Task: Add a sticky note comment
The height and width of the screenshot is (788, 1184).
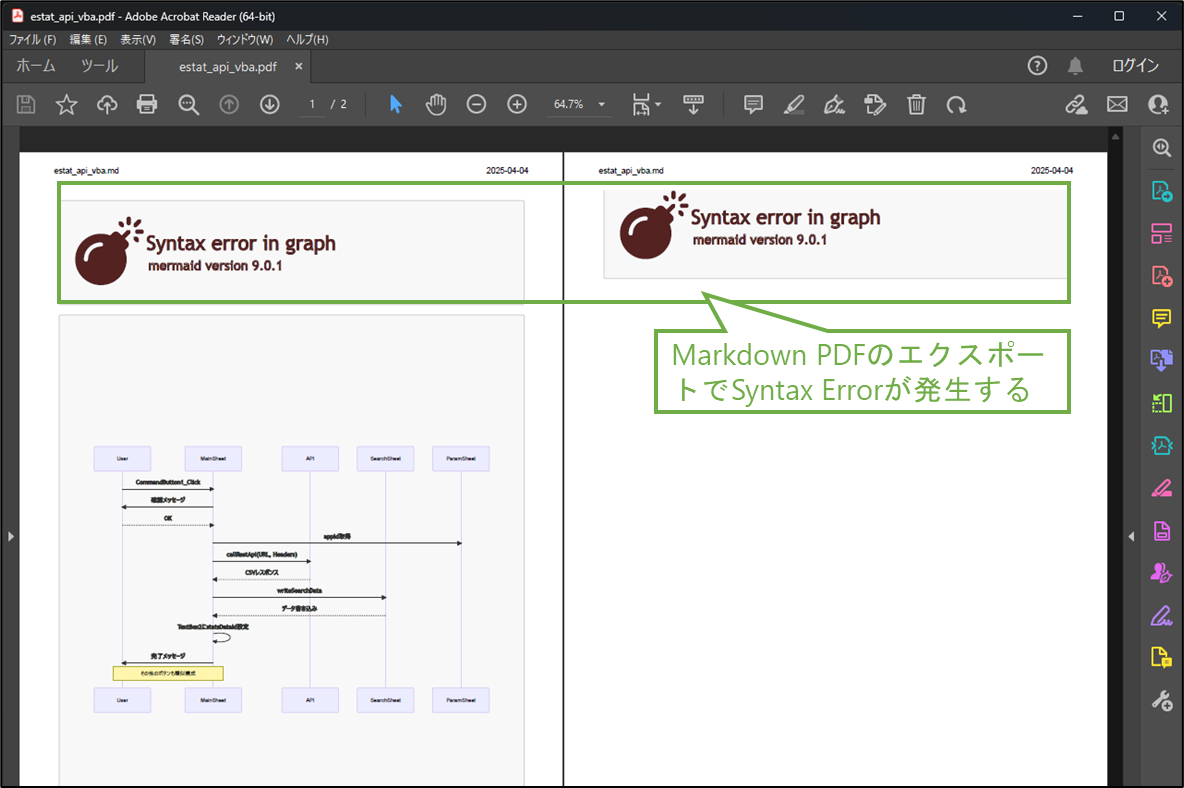Action: (753, 104)
